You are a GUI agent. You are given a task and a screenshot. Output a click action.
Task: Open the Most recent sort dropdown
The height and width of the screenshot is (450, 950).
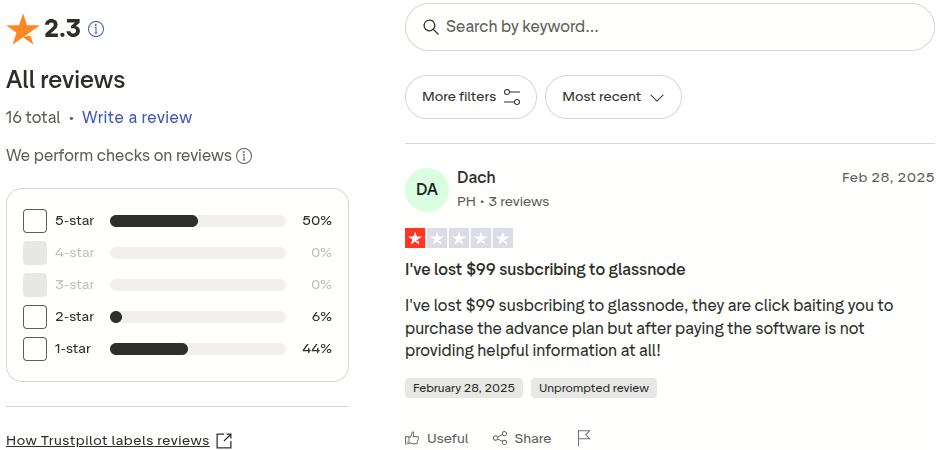pyautogui.click(x=613, y=97)
